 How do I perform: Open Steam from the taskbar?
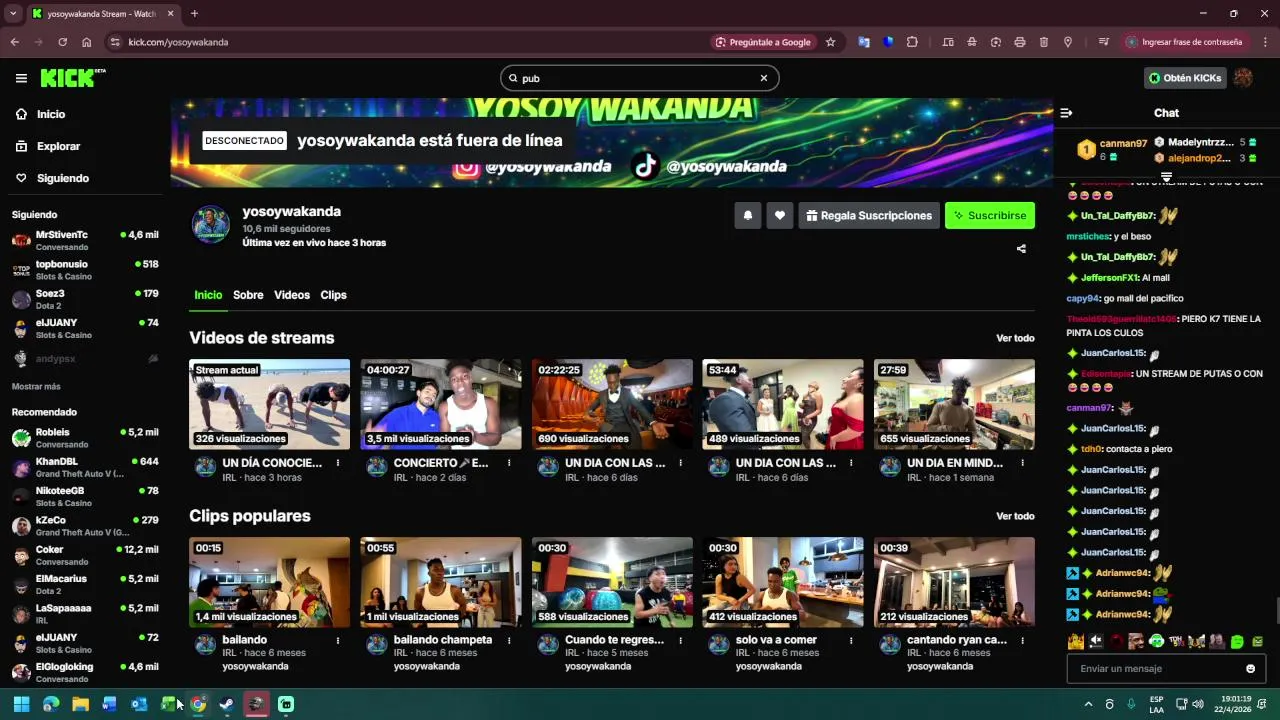click(x=227, y=704)
